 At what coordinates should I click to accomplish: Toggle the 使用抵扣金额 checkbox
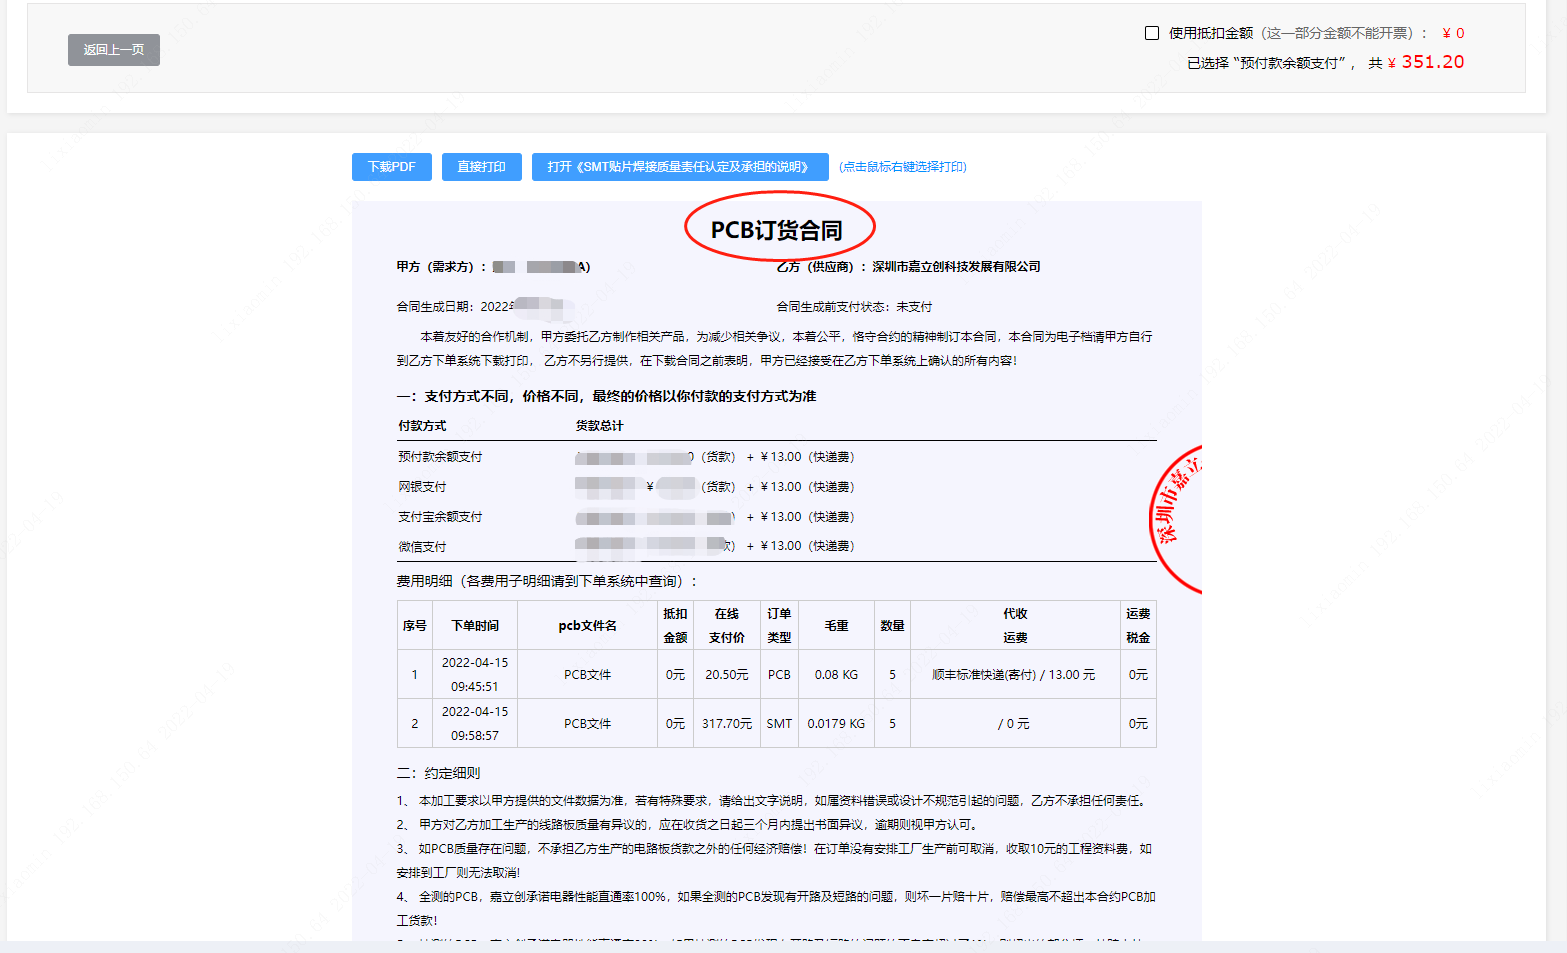pyautogui.click(x=1152, y=33)
